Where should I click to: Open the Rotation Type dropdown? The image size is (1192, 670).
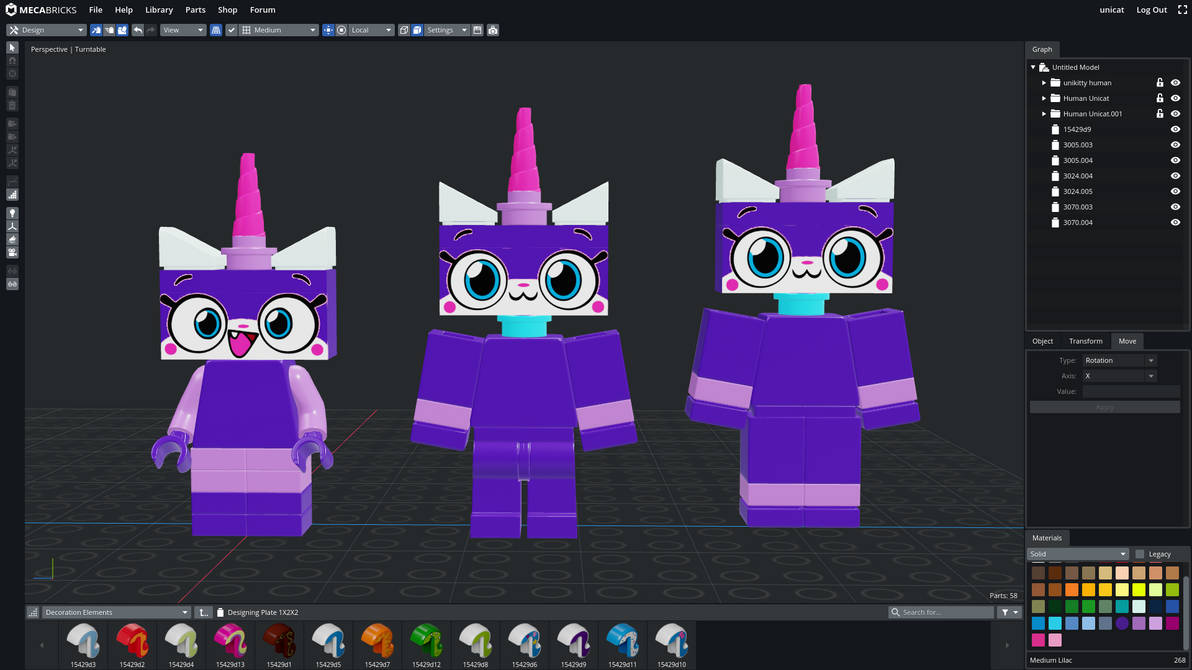1119,360
